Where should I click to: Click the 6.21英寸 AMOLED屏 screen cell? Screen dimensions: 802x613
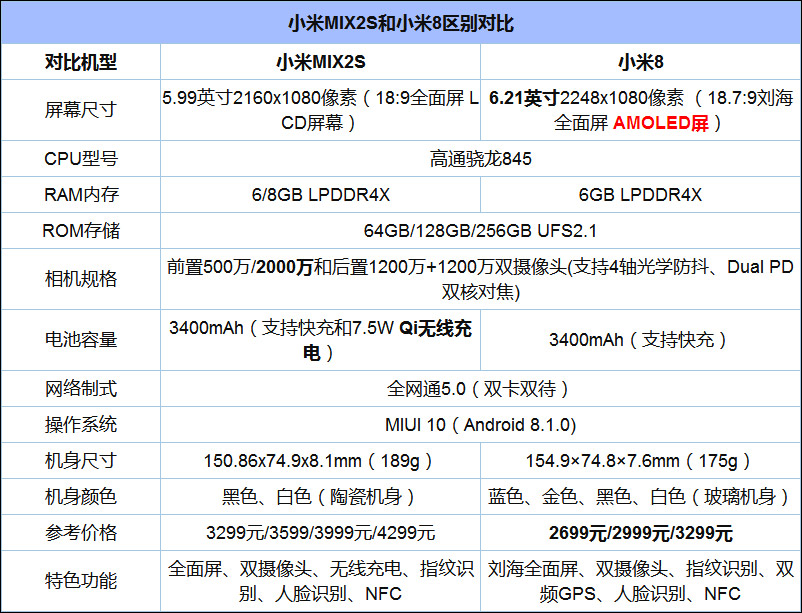coord(640,110)
